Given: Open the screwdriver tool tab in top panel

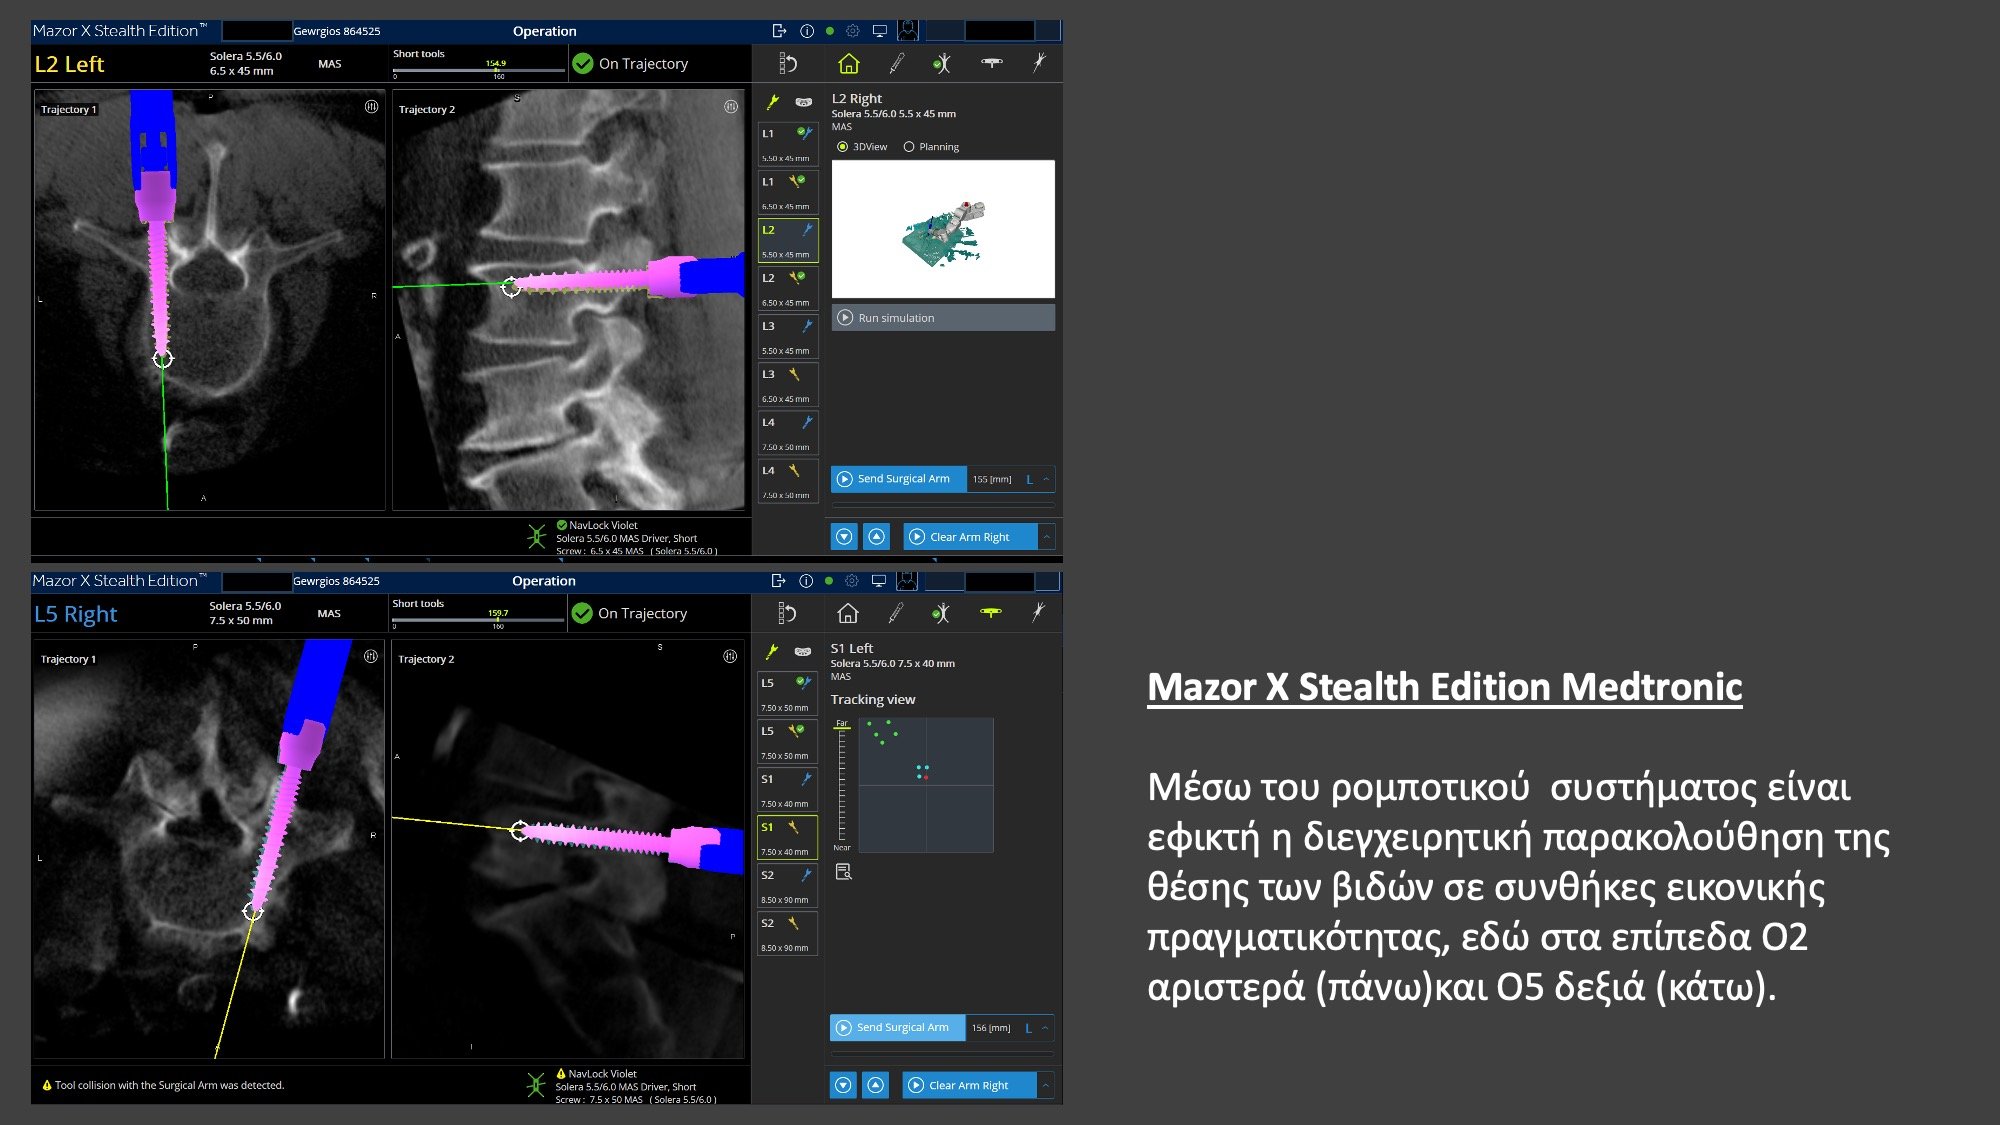Looking at the screenshot, I should point(896,64).
